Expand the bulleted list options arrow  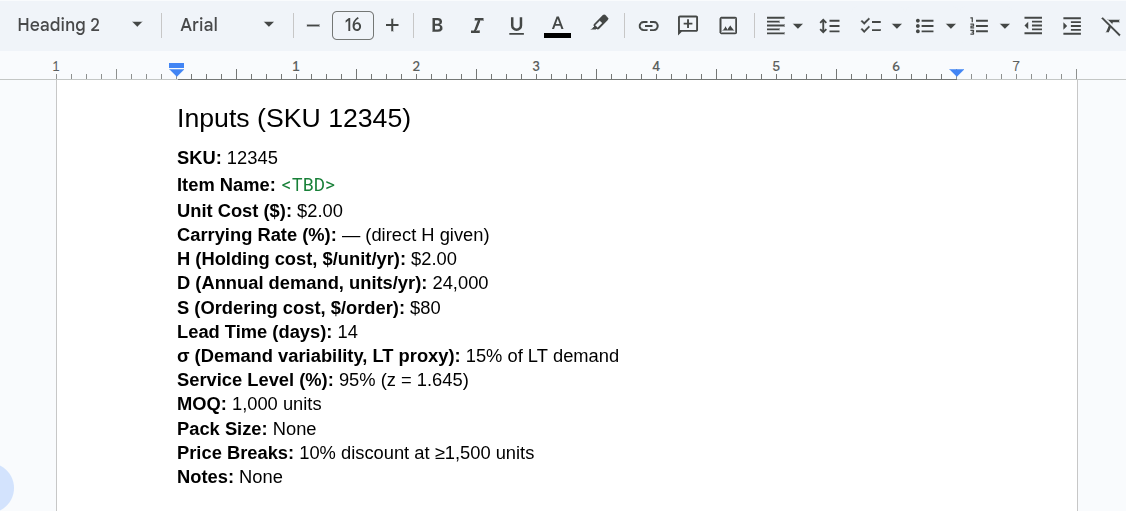950,25
